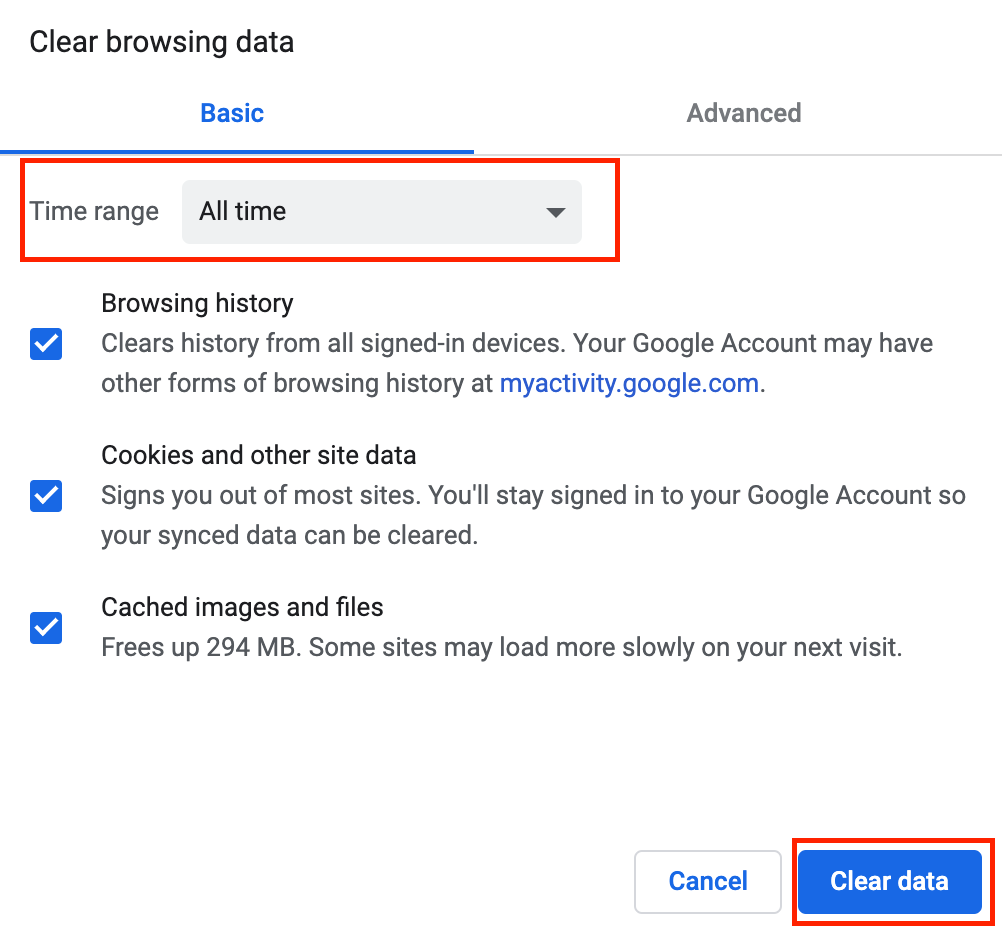Disable the Cached images and files checkbox
Image resolution: width=1002 pixels, height=936 pixels.
coord(46,628)
